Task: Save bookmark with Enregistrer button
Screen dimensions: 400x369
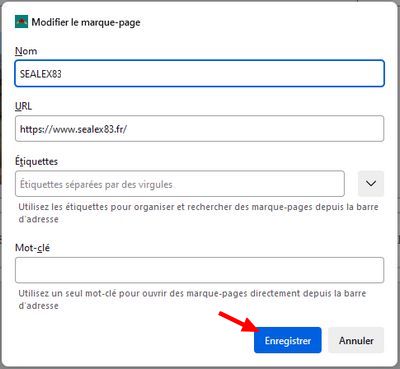Action: click(288, 340)
